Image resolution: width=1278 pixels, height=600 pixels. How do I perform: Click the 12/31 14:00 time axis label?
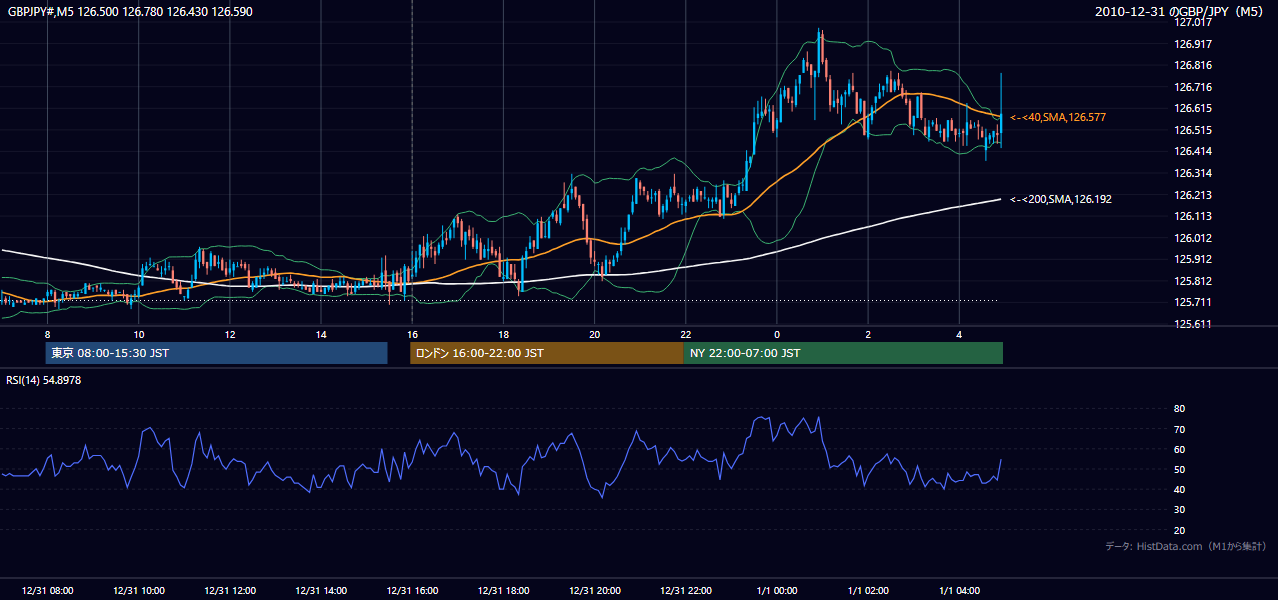click(x=321, y=590)
